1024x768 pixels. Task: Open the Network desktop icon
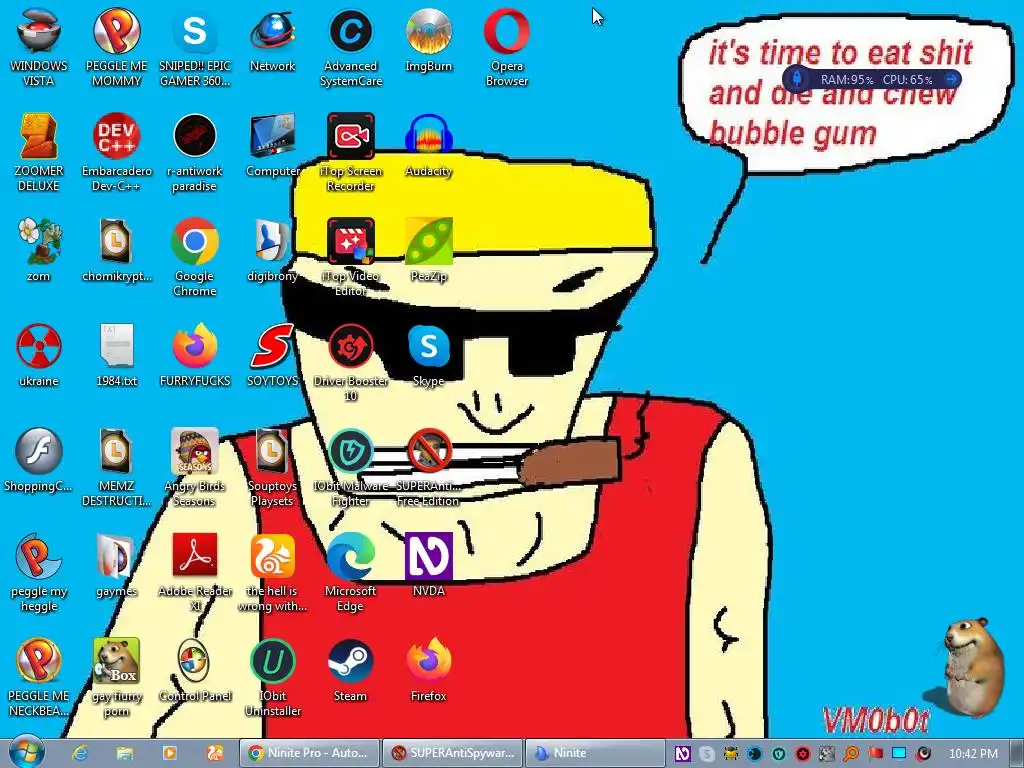click(272, 40)
